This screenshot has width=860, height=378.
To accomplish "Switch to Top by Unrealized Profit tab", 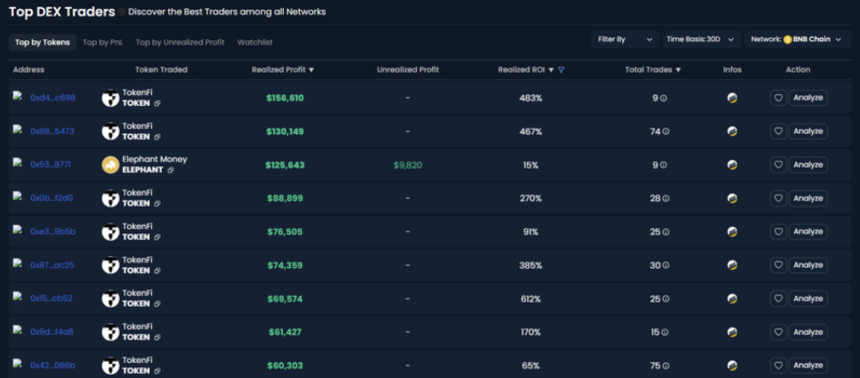I will pos(180,42).
